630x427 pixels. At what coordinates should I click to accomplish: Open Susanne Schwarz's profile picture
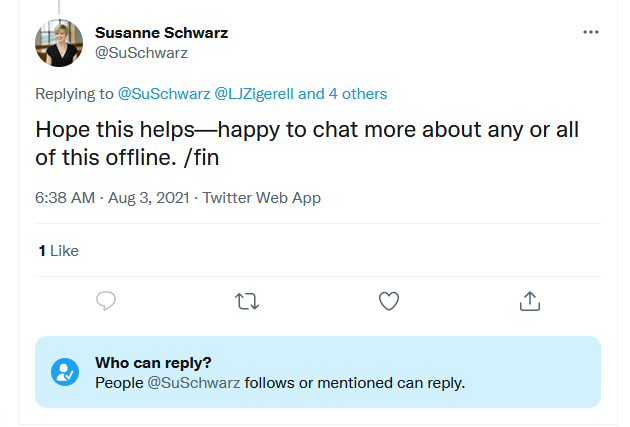point(59,43)
